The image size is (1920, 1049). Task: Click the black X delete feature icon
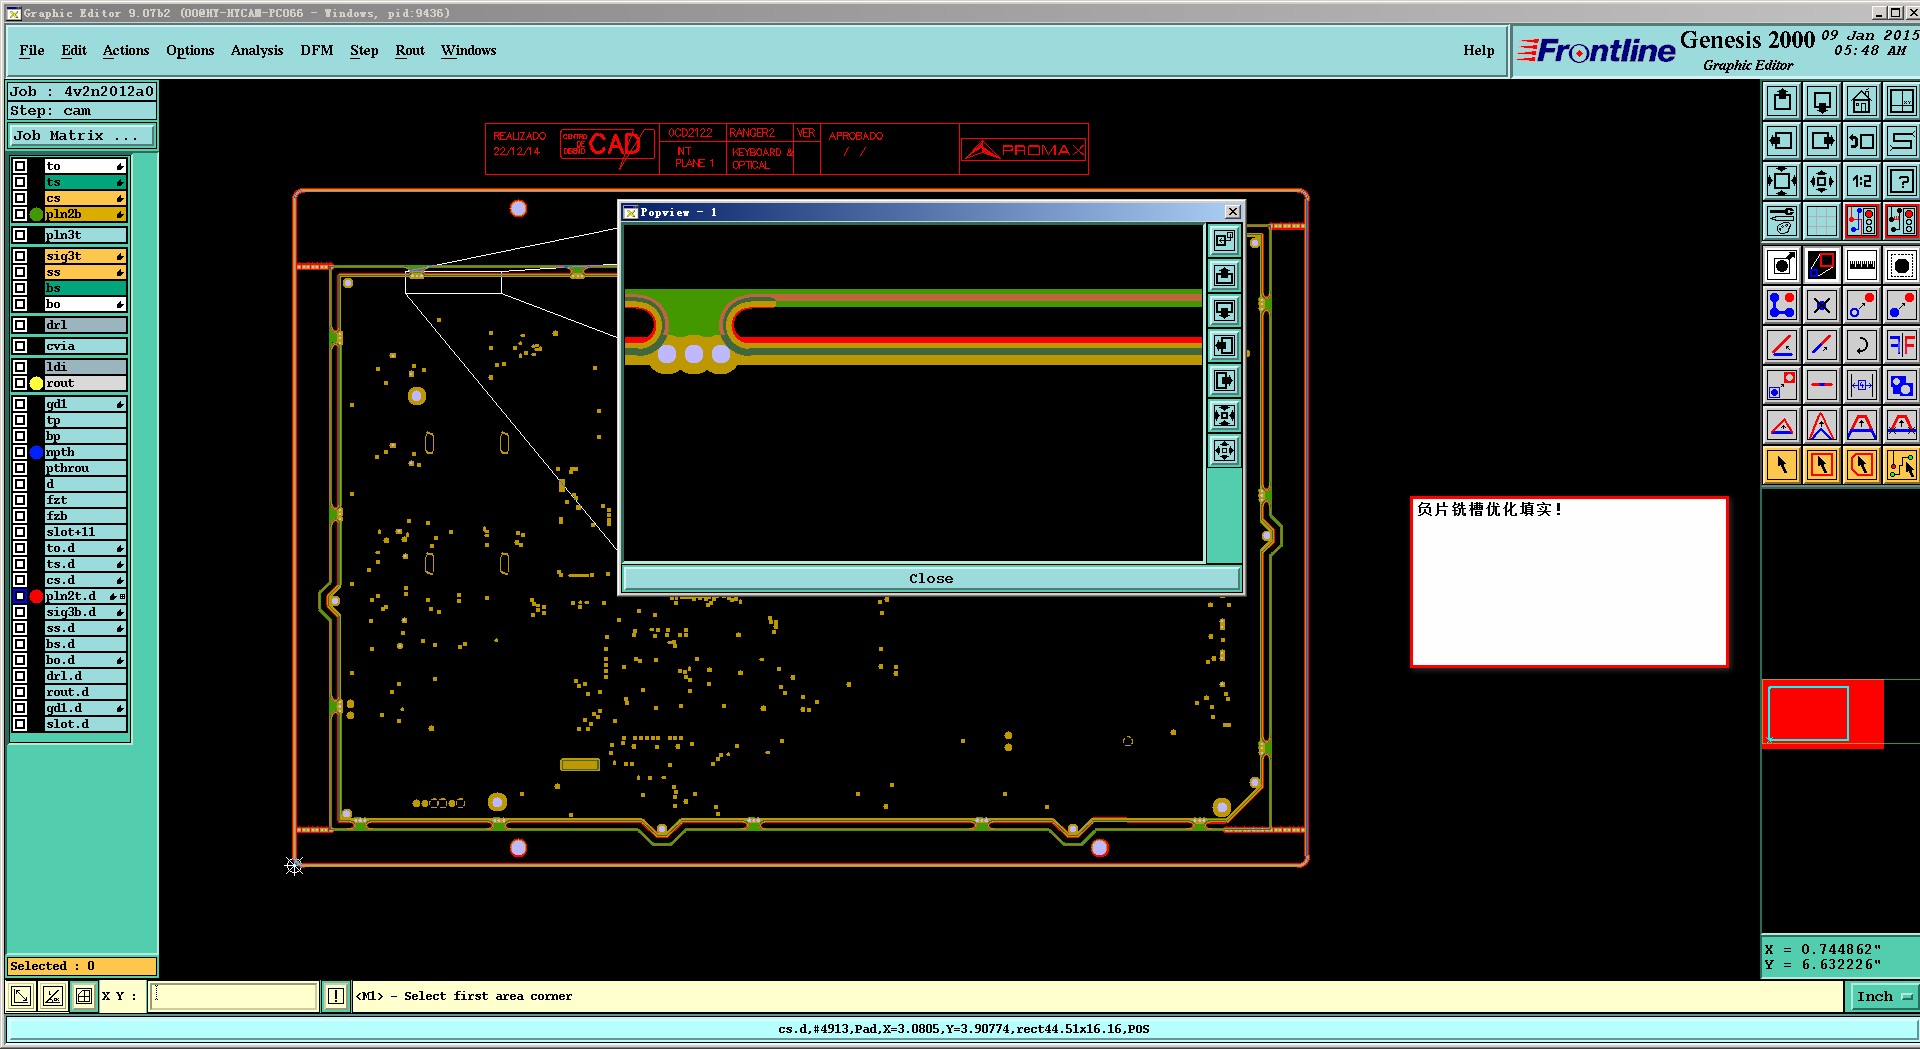[1822, 305]
